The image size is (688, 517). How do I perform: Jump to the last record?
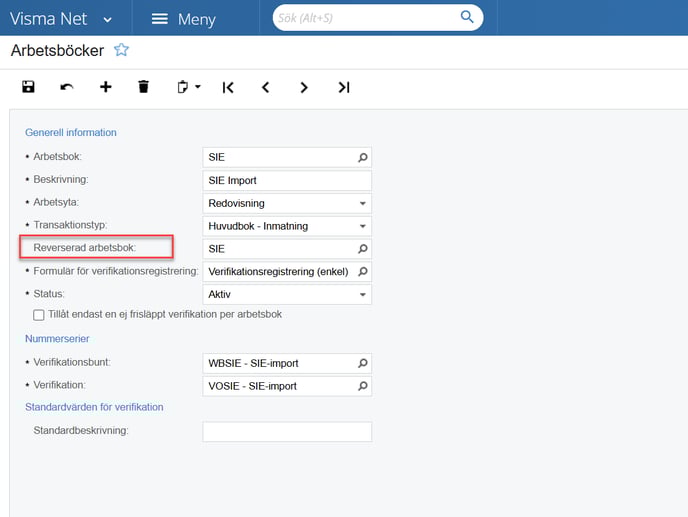[x=343, y=87]
